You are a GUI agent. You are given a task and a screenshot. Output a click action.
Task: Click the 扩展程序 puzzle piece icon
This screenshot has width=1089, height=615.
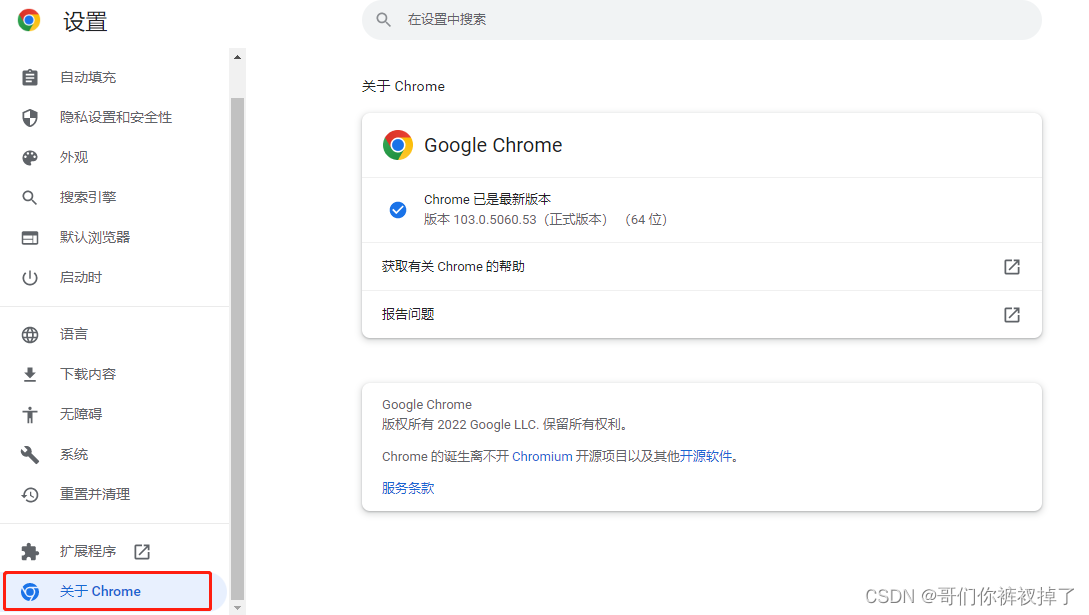pos(30,552)
